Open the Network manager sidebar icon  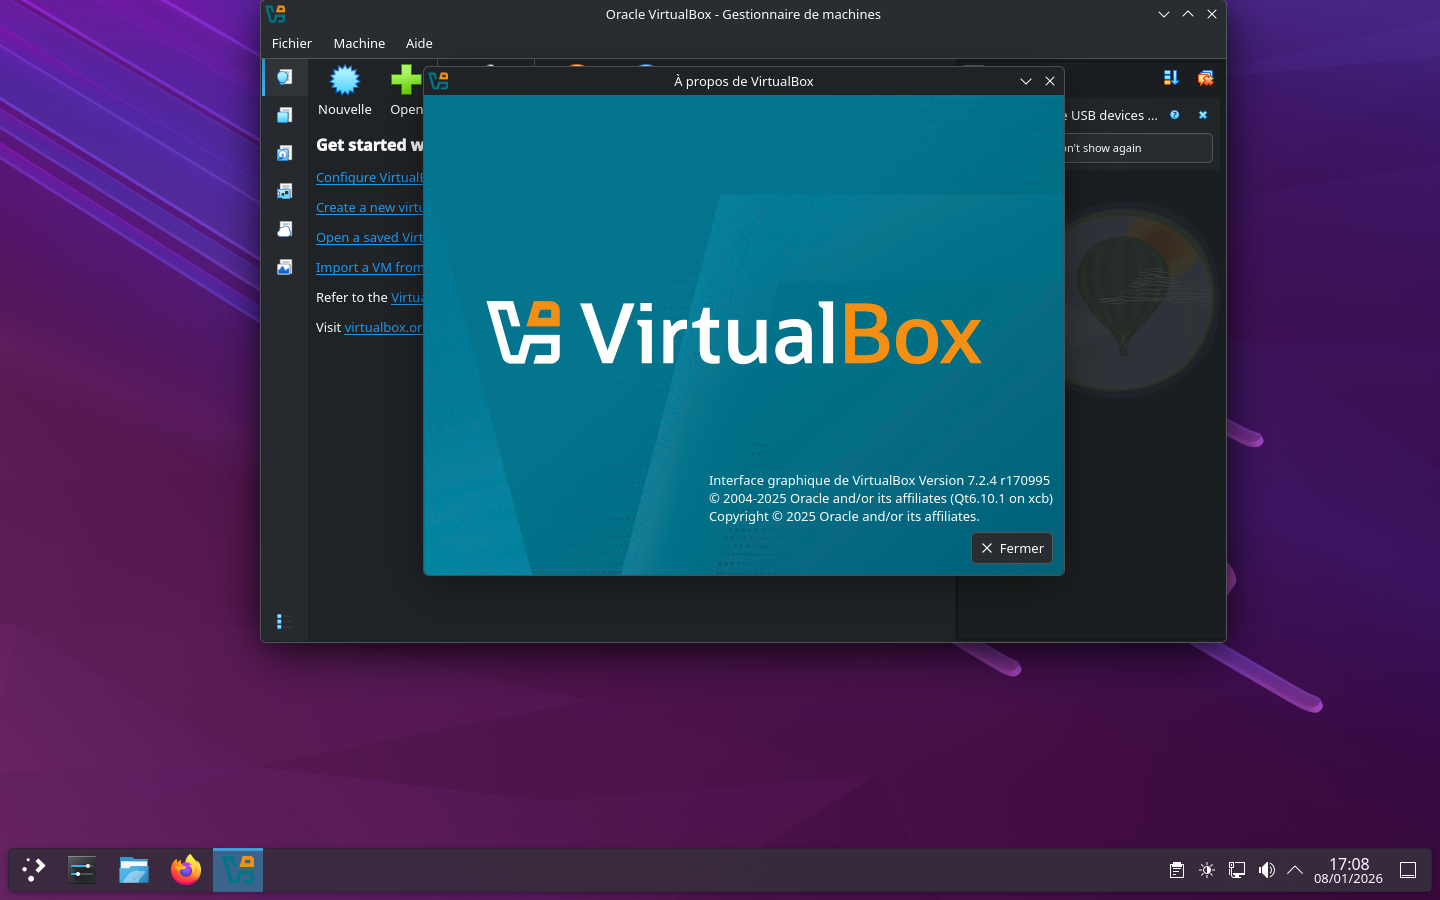[285, 191]
